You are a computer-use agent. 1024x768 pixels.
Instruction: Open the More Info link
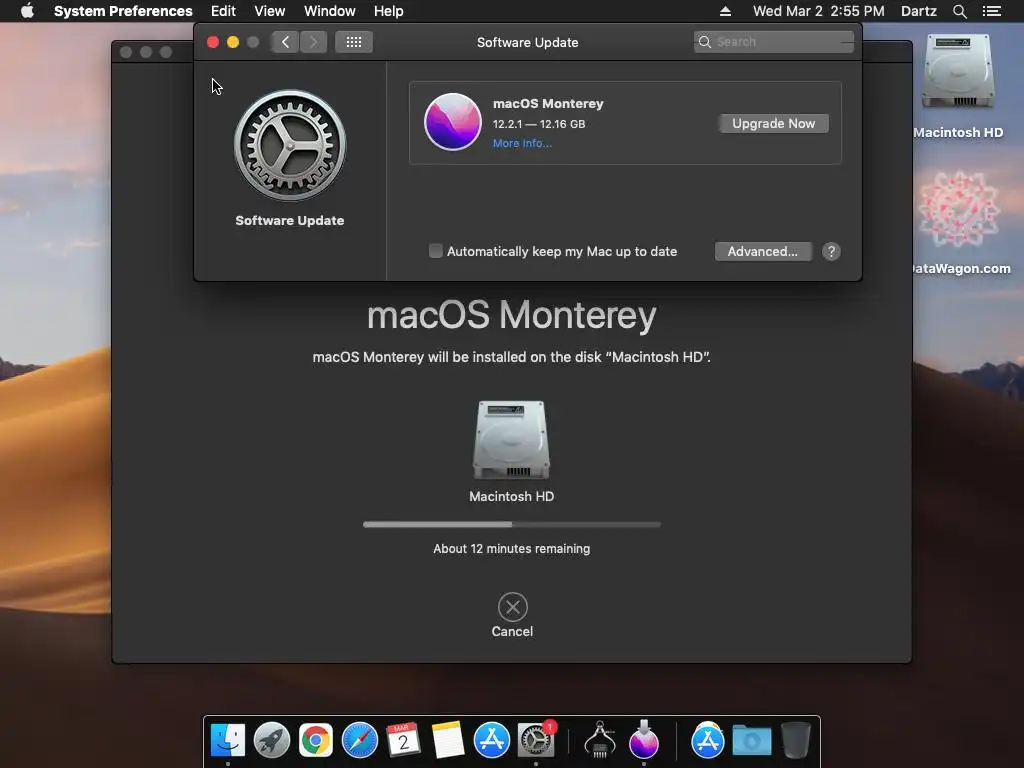point(522,143)
